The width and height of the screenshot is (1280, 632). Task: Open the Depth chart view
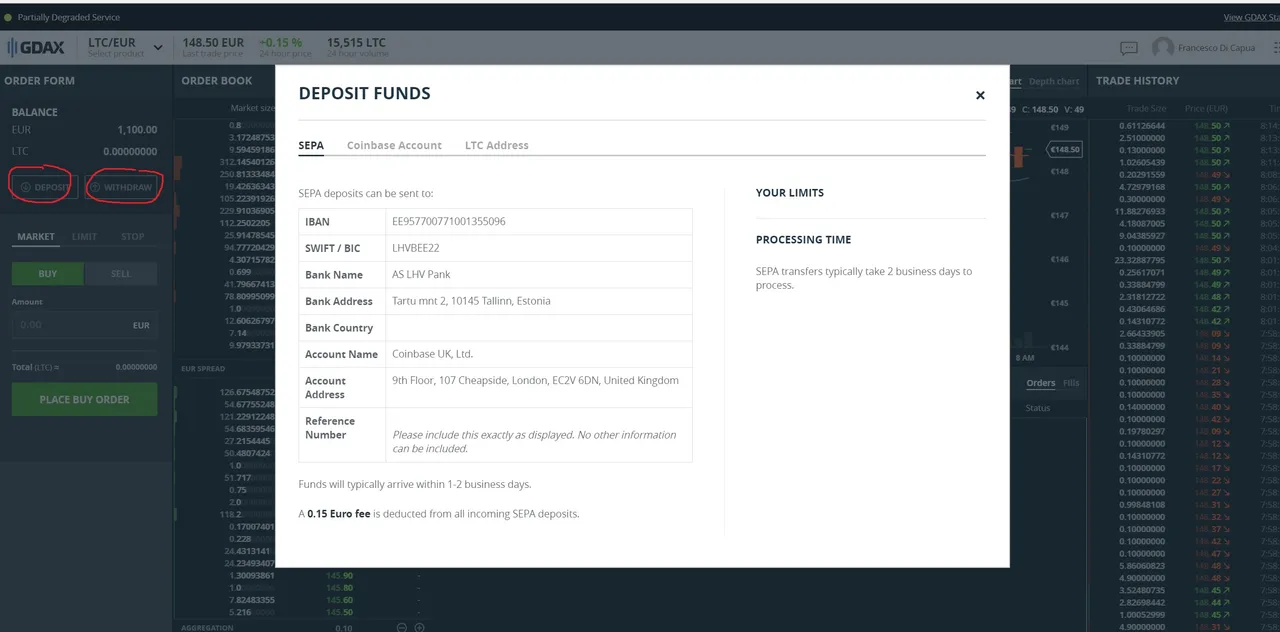click(1054, 82)
